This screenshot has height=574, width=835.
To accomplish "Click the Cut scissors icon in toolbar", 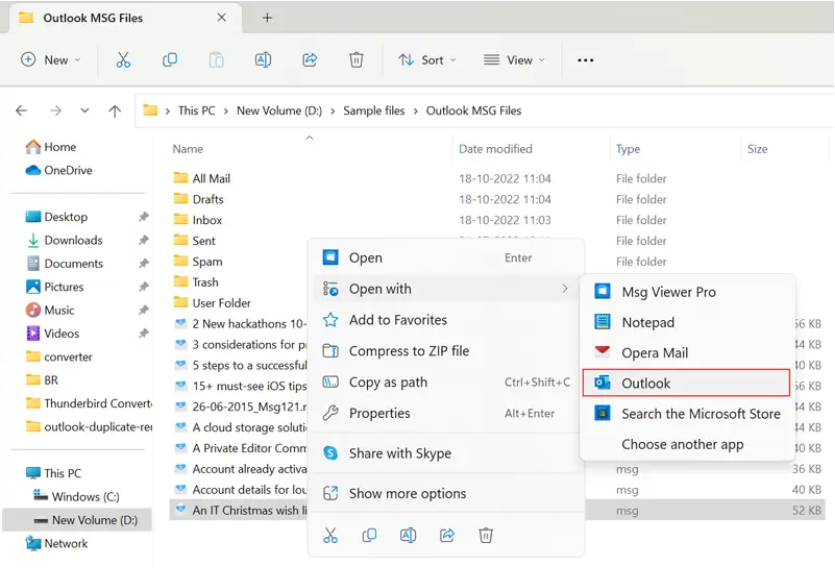I will (x=123, y=60).
